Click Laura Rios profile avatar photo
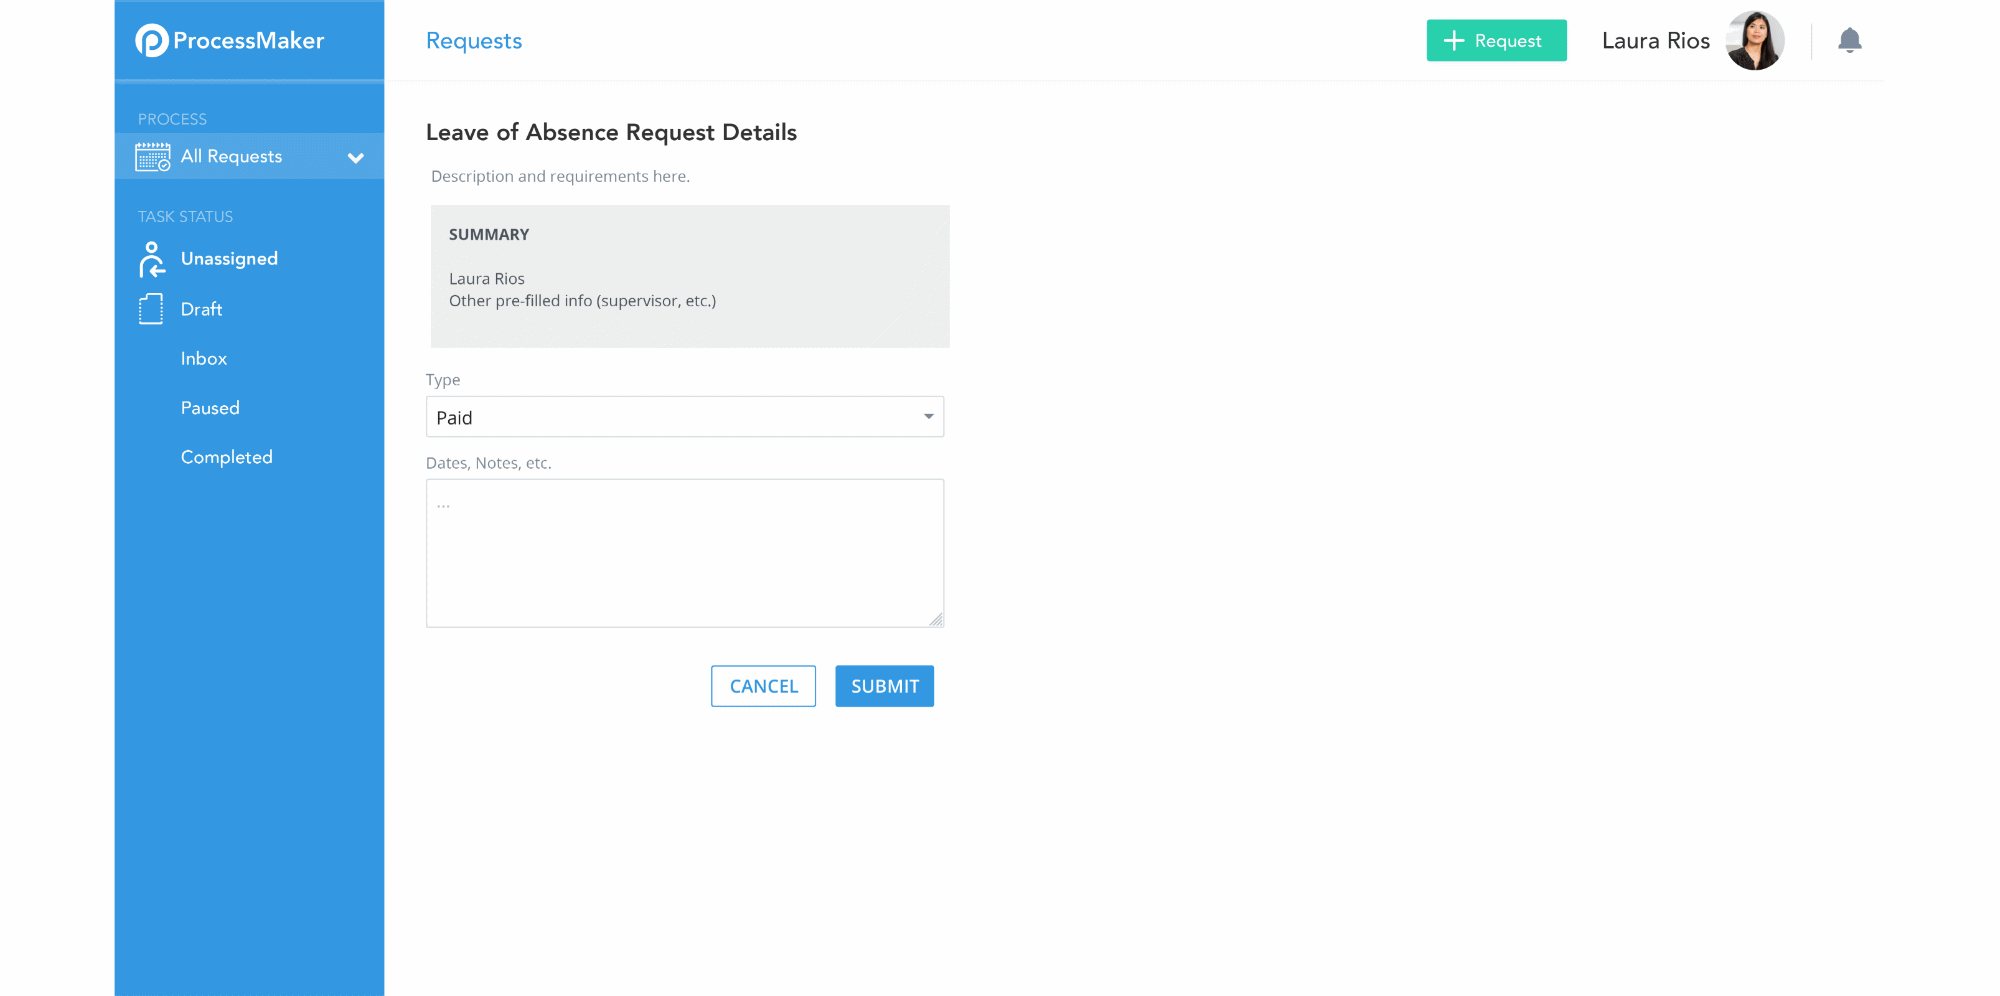 click(x=1755, y=40)
